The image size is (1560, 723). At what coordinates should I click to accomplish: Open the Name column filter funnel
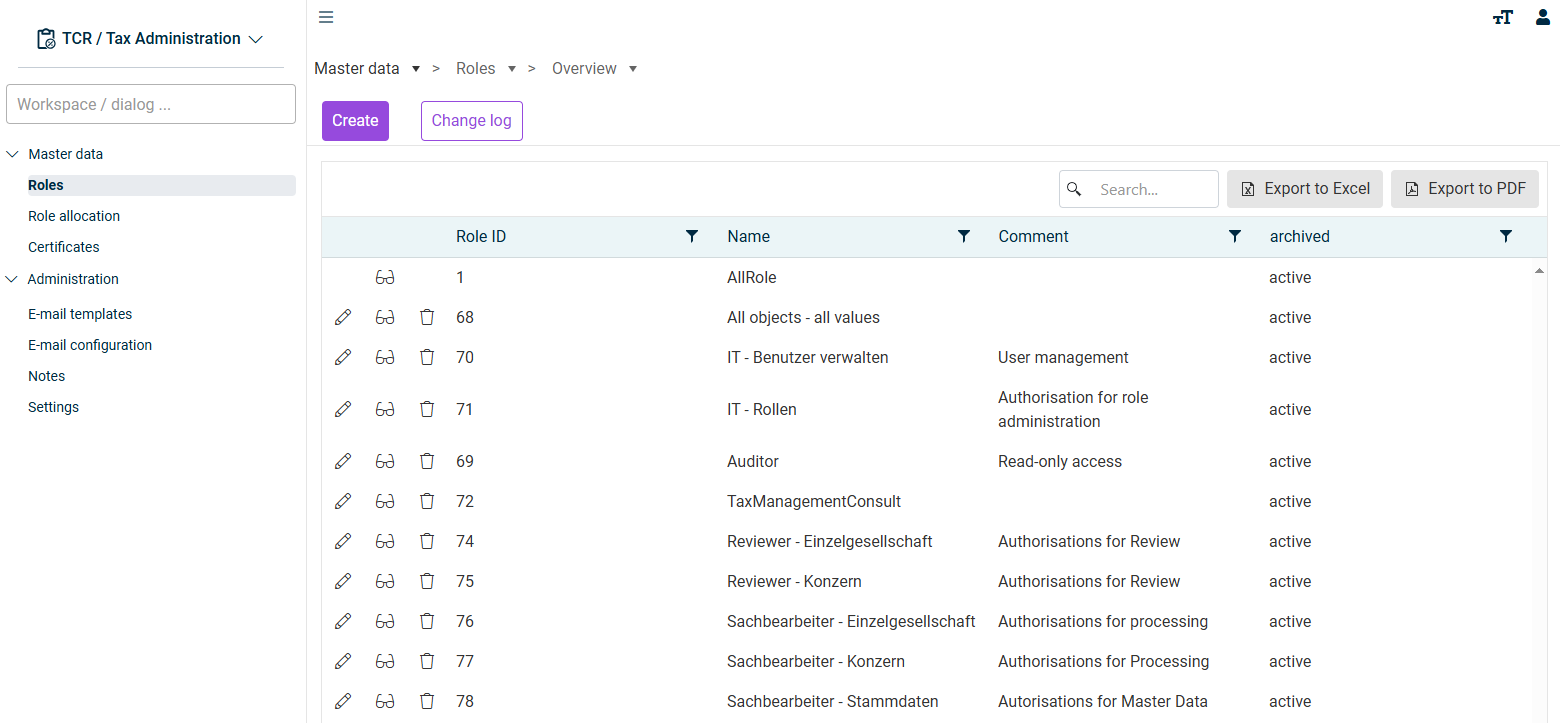pos(963,236)
